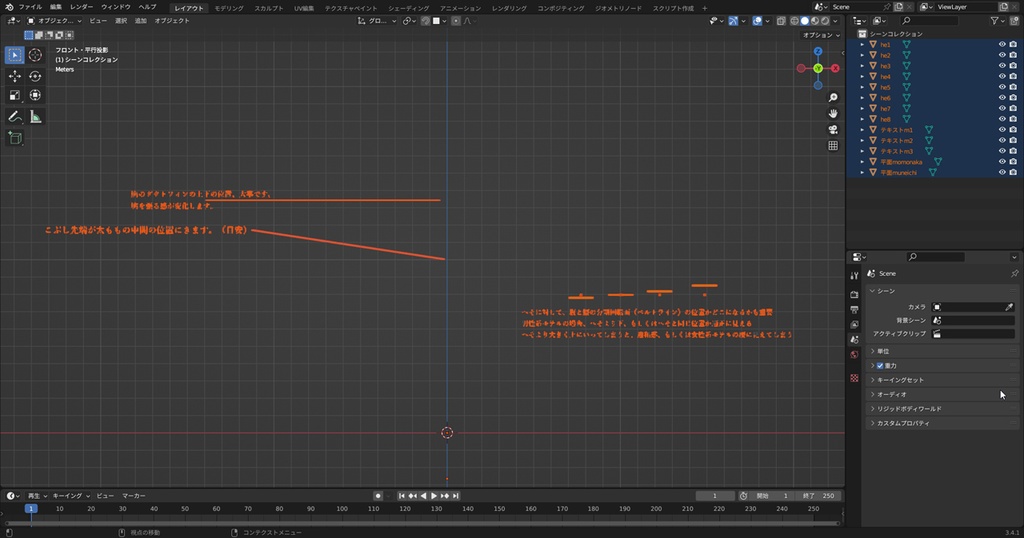Click the 背景シーン field
1024x538 pixels.
click(x=973, y=321)
